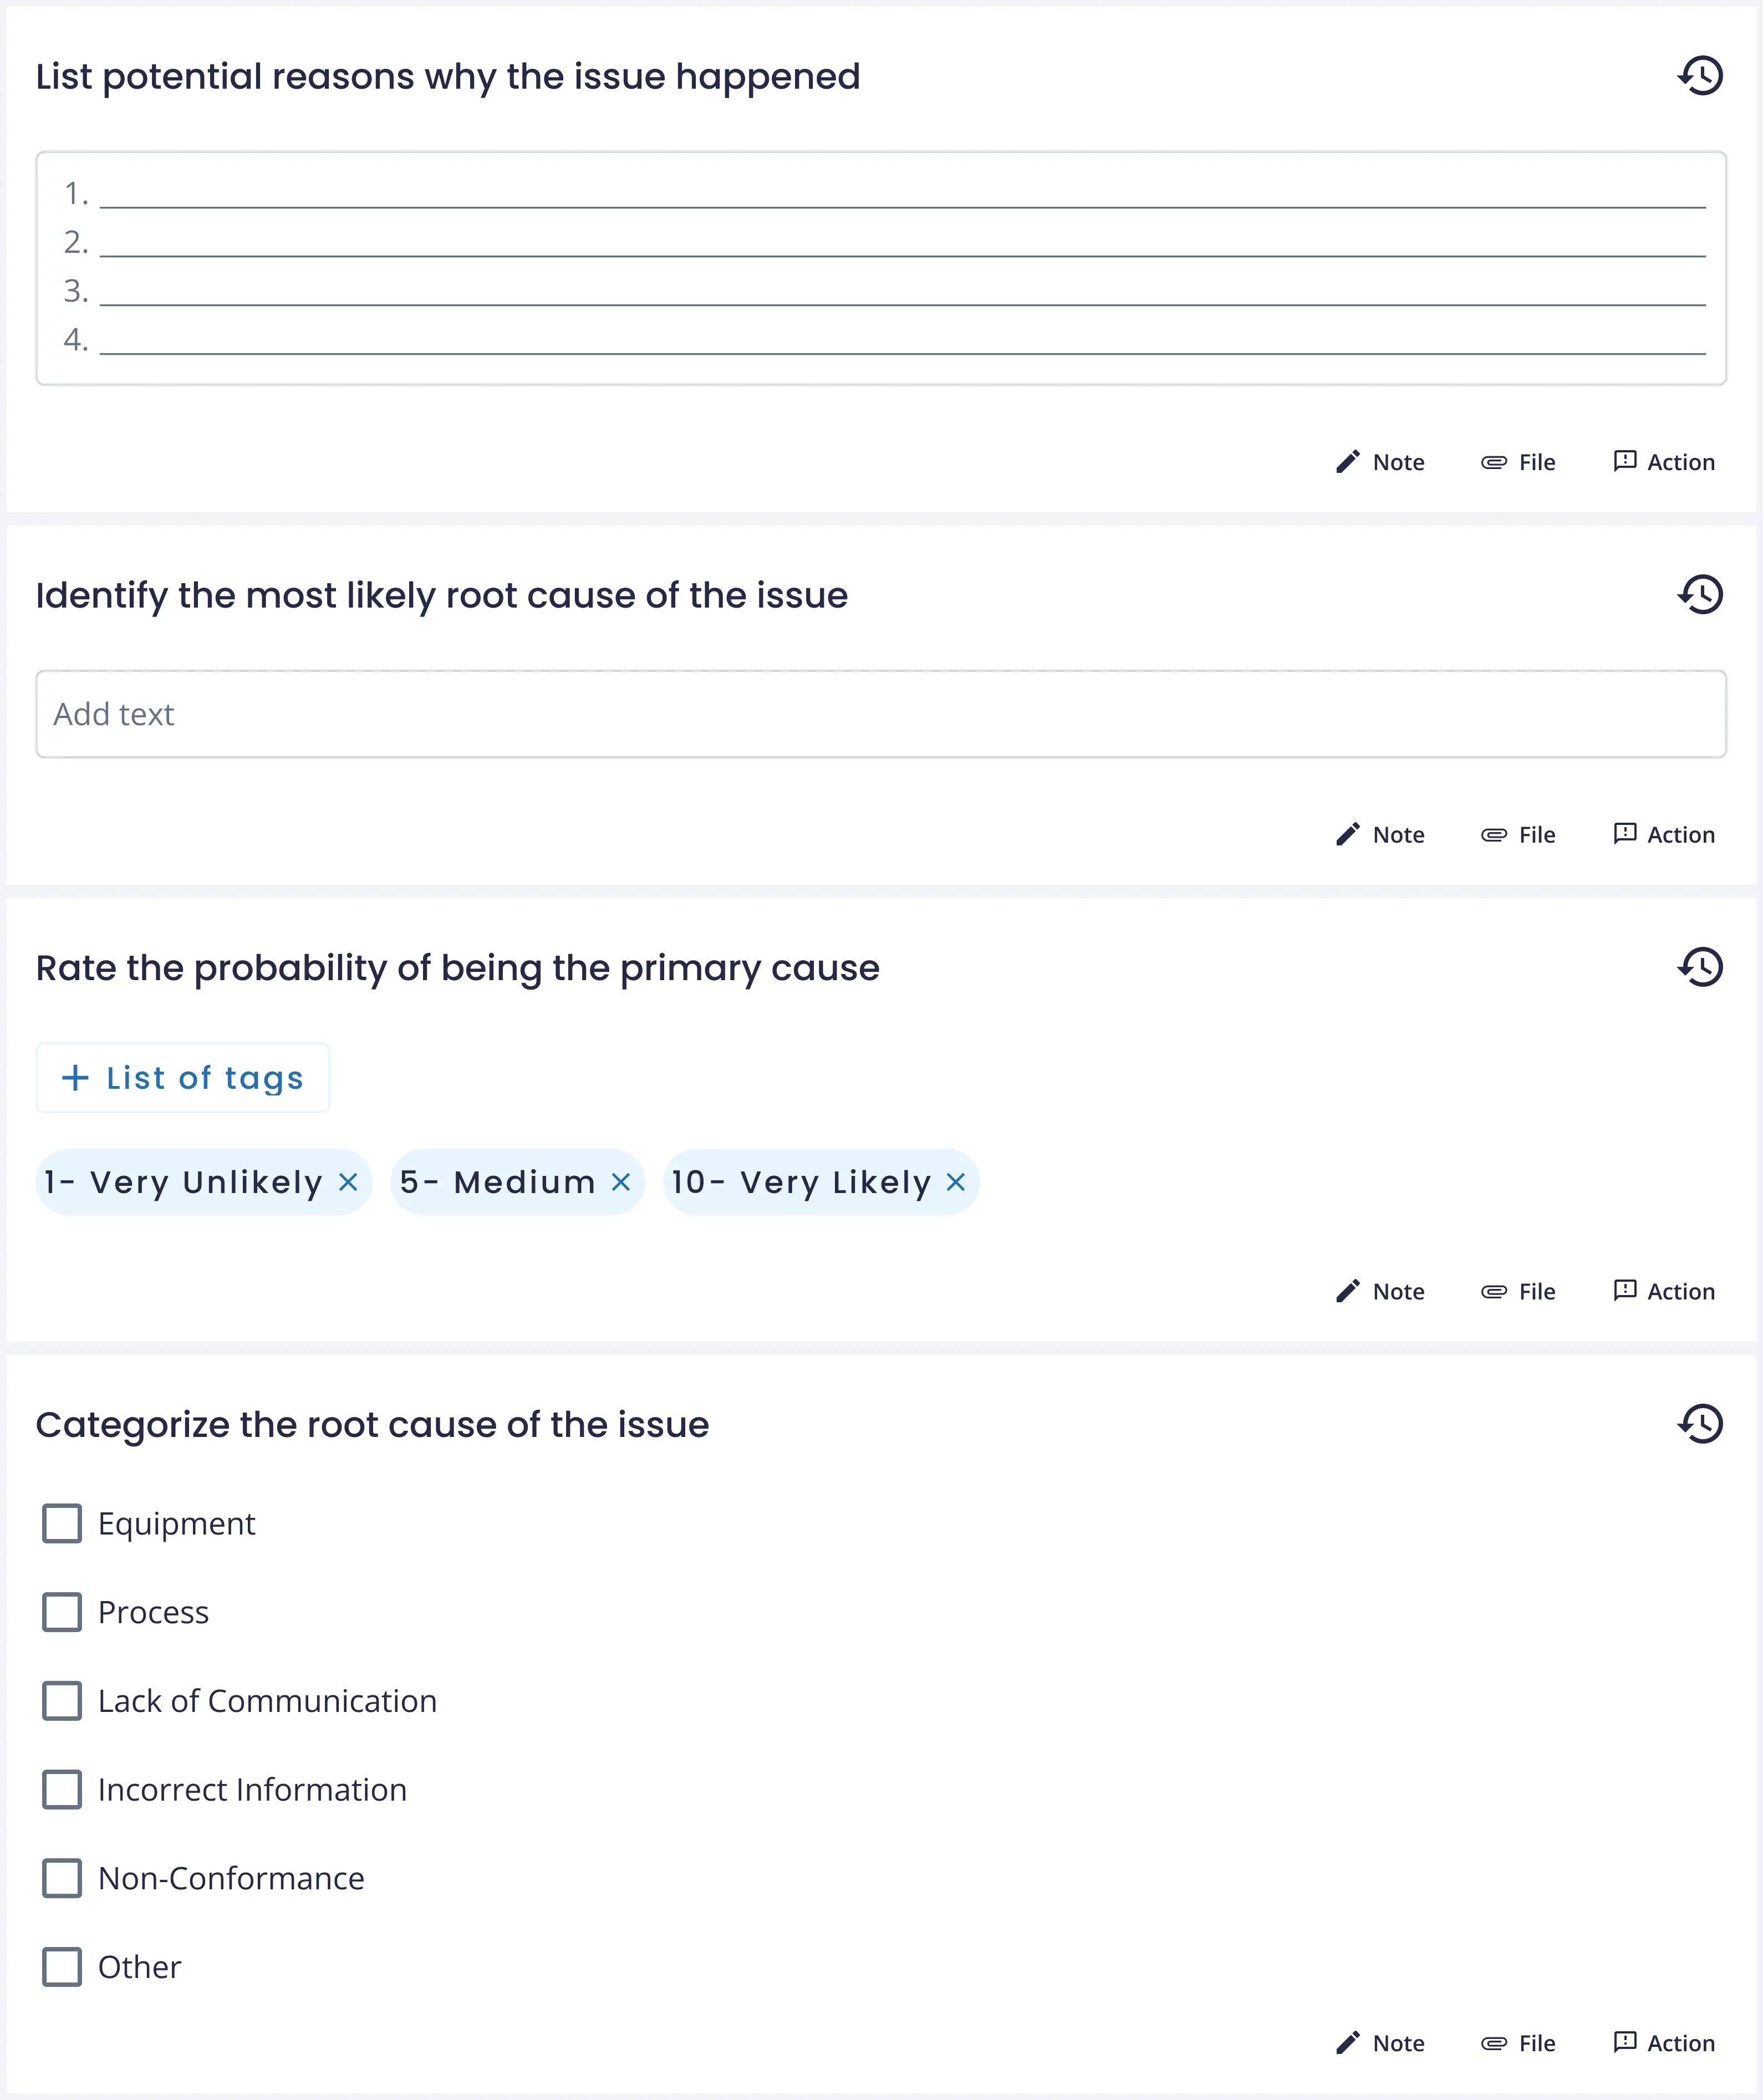1763x2100 pixels.
Task: Attach a file to root cause identification
Action: (1518, 835)
